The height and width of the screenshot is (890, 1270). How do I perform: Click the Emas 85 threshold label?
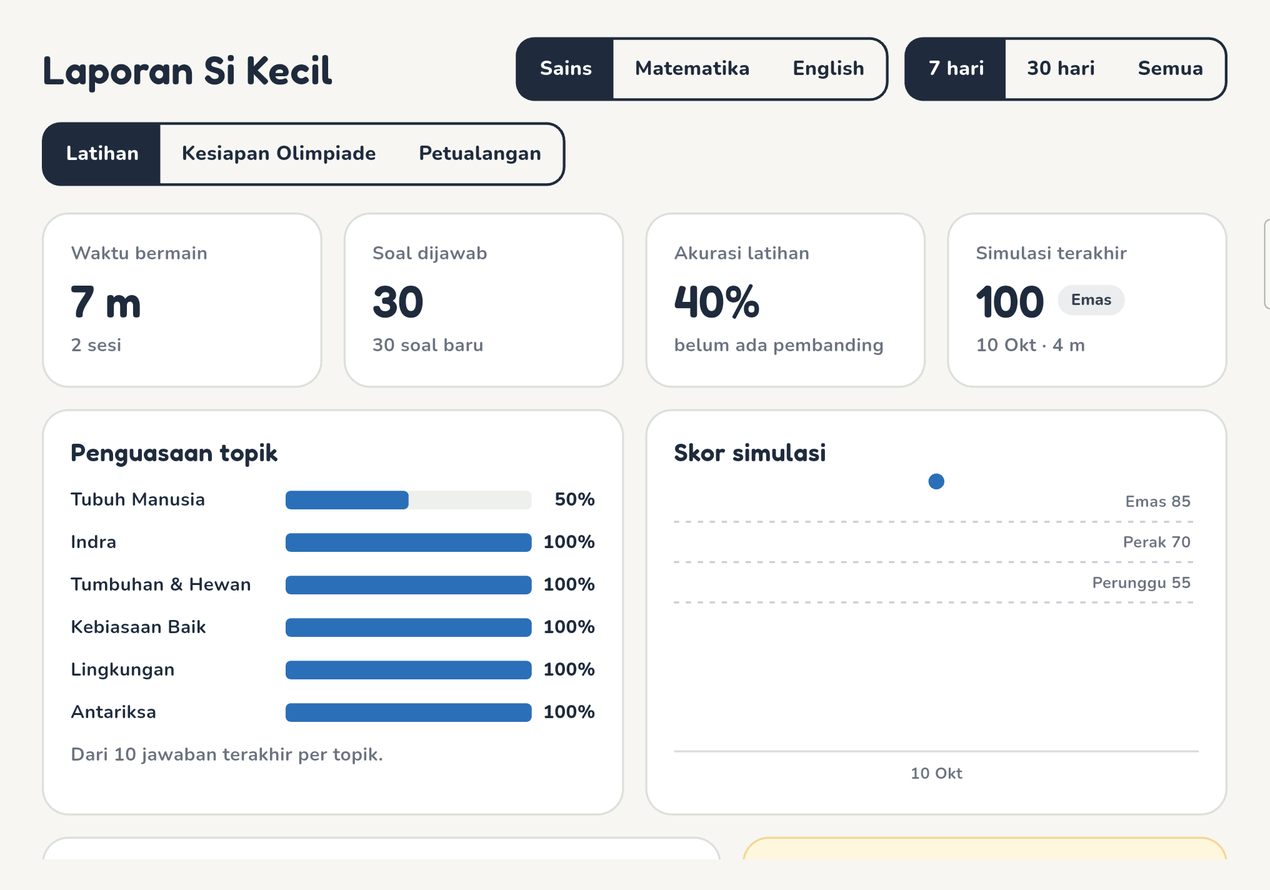1158,502
